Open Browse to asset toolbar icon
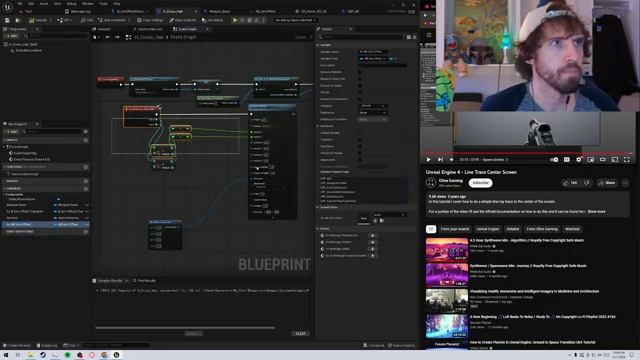The height and width of the screenshot is (360, 640). 18,20
